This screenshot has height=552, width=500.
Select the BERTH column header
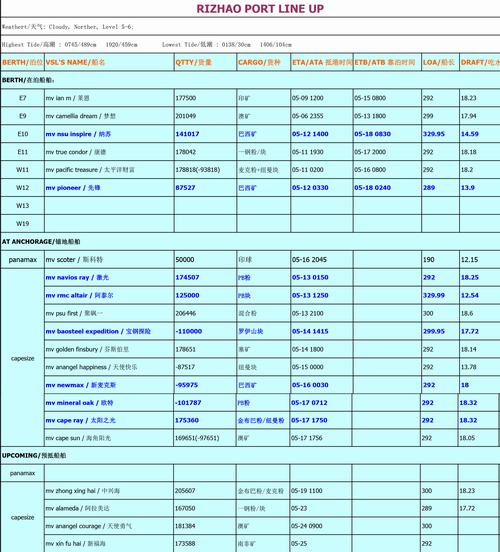(23, 62)
